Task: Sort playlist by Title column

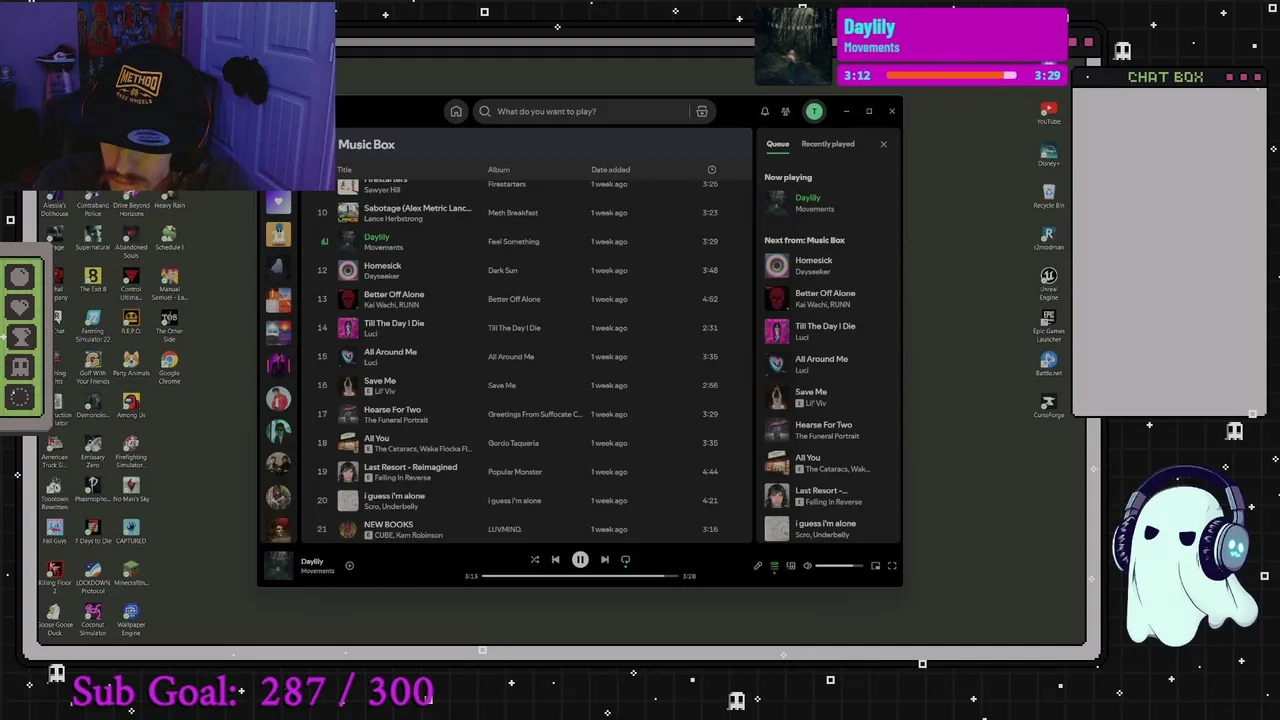Action: [x=344, y=170]
